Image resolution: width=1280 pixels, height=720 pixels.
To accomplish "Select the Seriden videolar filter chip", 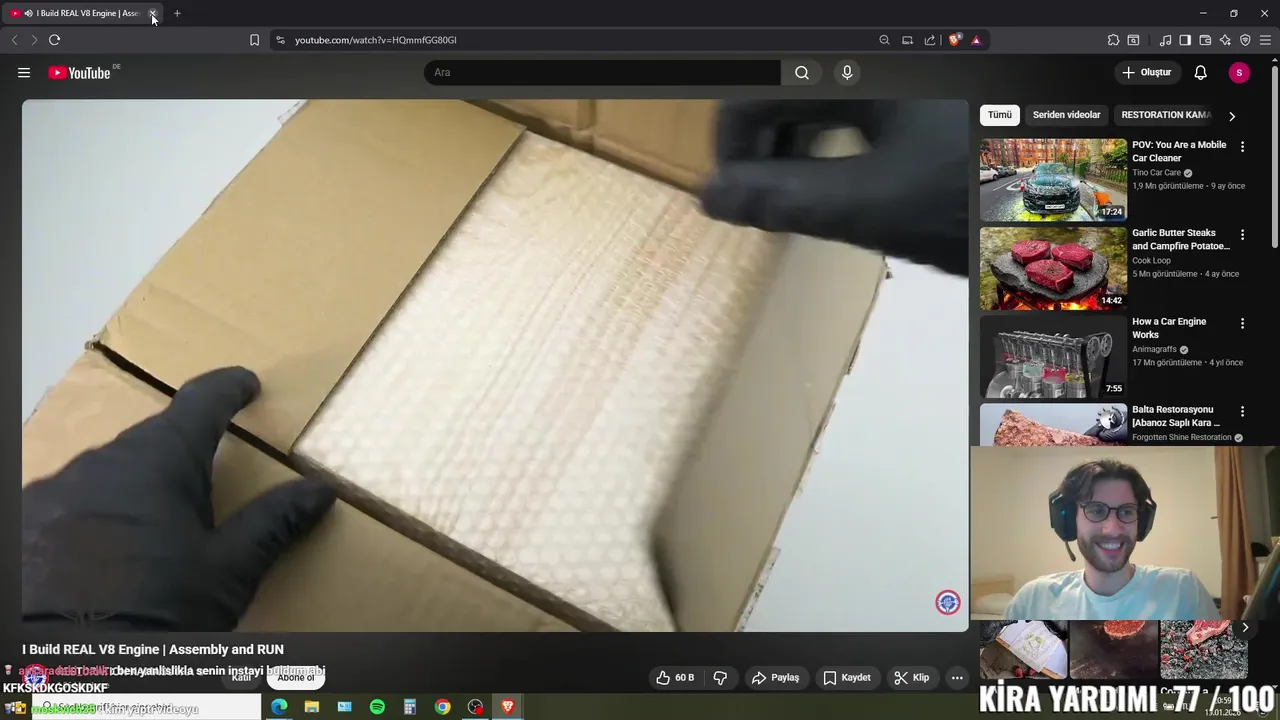I will pos(1066,115).
